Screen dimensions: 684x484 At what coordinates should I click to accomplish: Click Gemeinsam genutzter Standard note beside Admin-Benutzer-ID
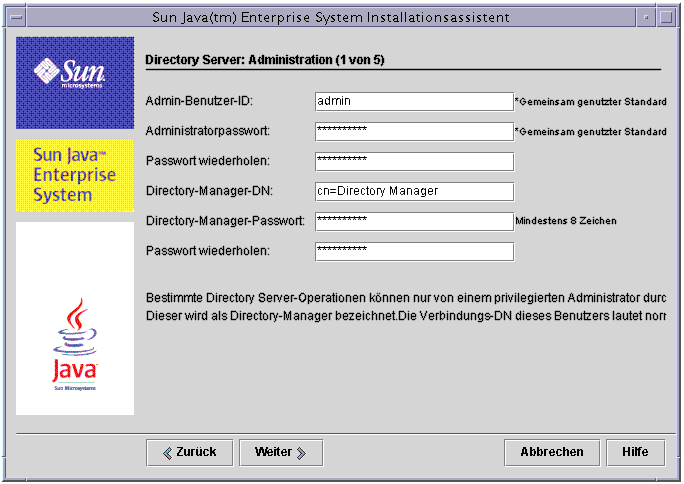[591, 102]
